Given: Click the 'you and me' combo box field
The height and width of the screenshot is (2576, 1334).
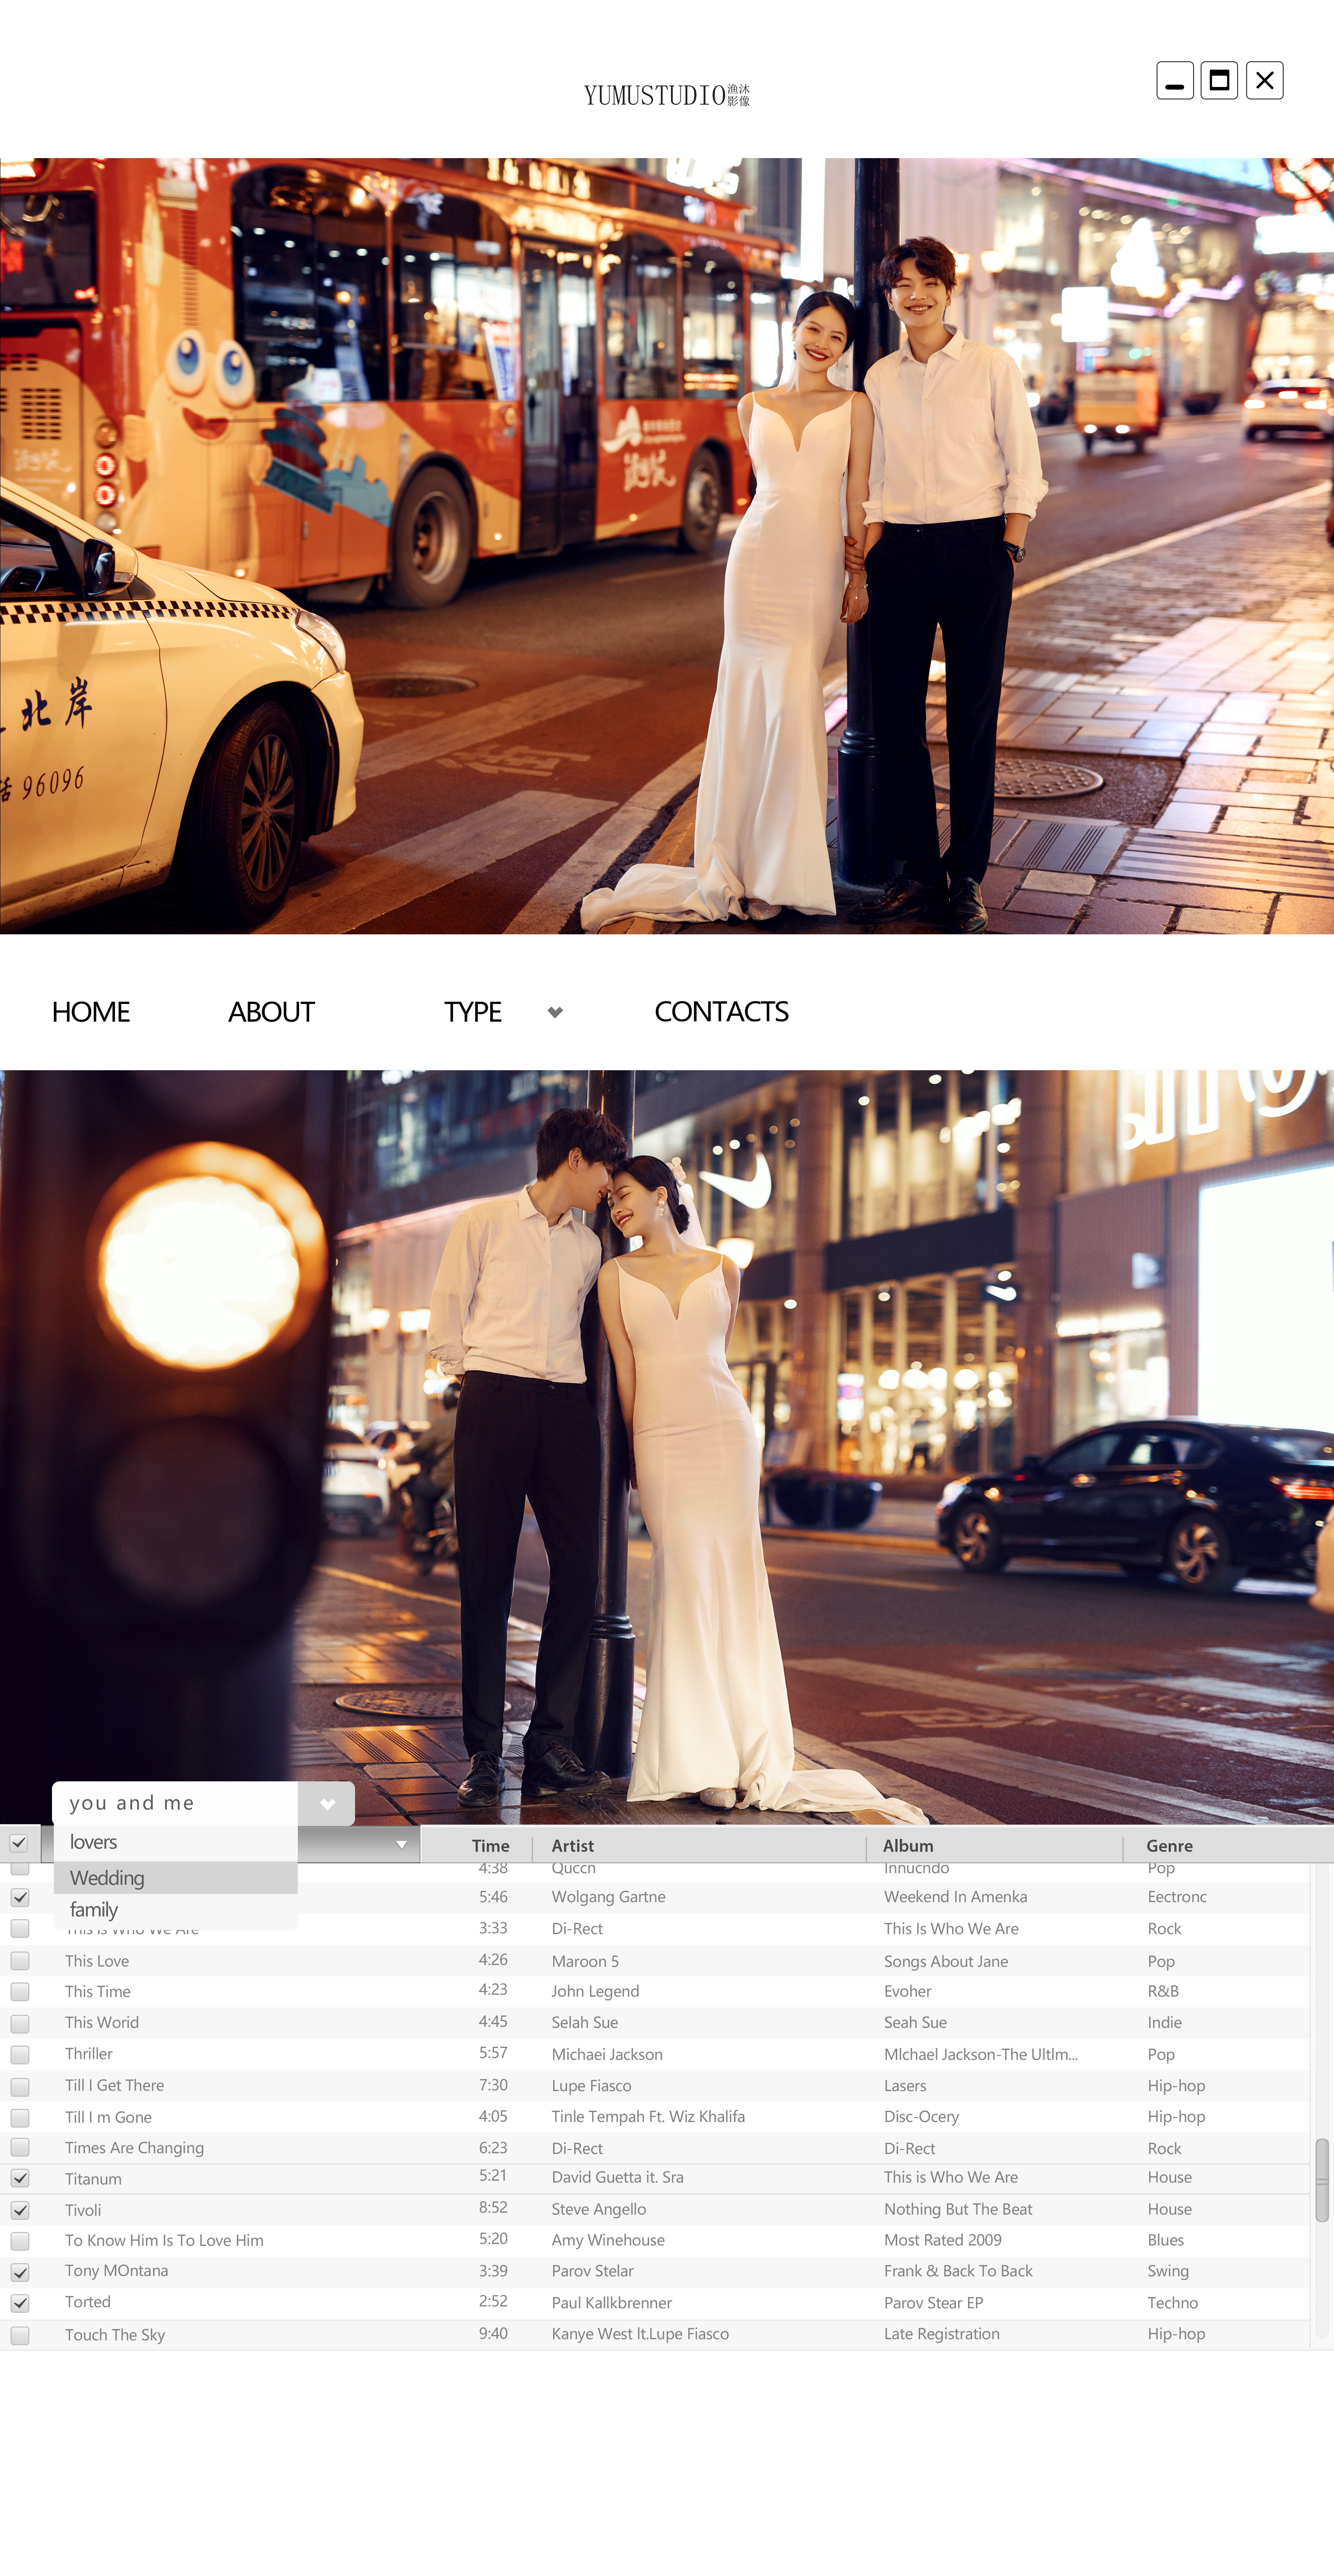Looking at the screenshot, I should pyautogui.click(x=175, y=1803).
